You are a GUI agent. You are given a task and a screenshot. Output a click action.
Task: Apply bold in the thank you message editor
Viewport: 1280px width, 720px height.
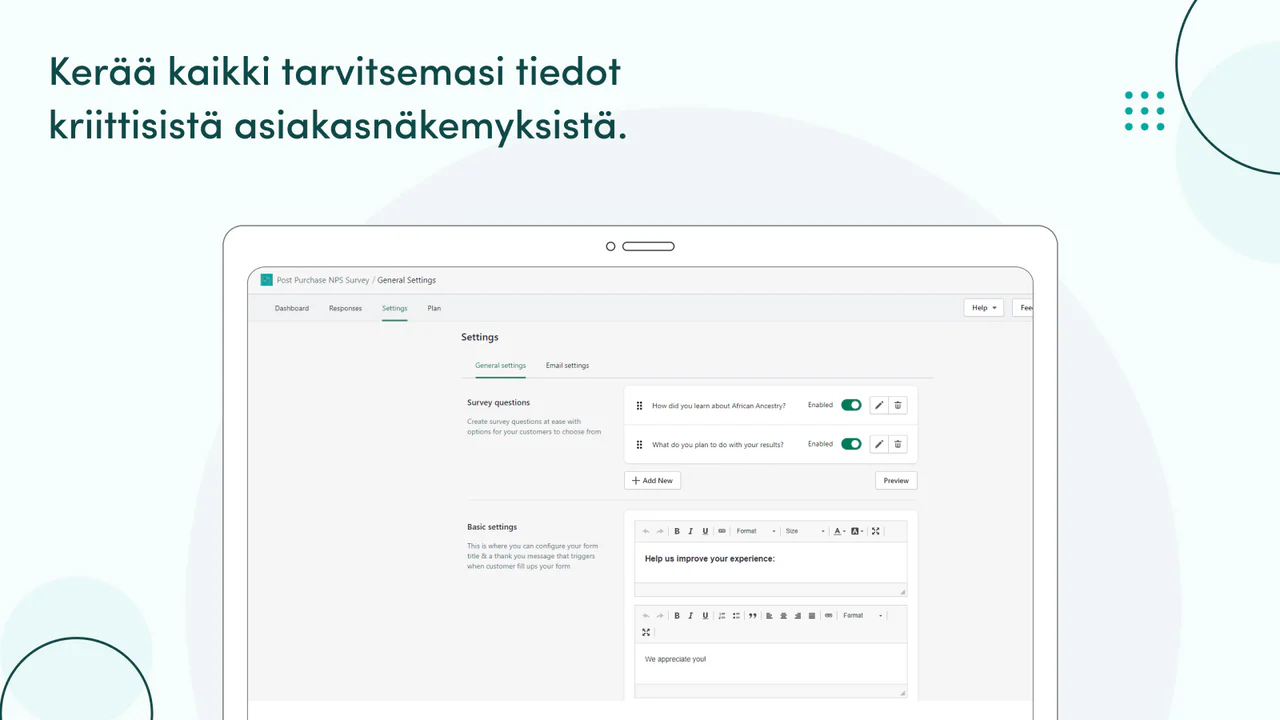[677, 616]
